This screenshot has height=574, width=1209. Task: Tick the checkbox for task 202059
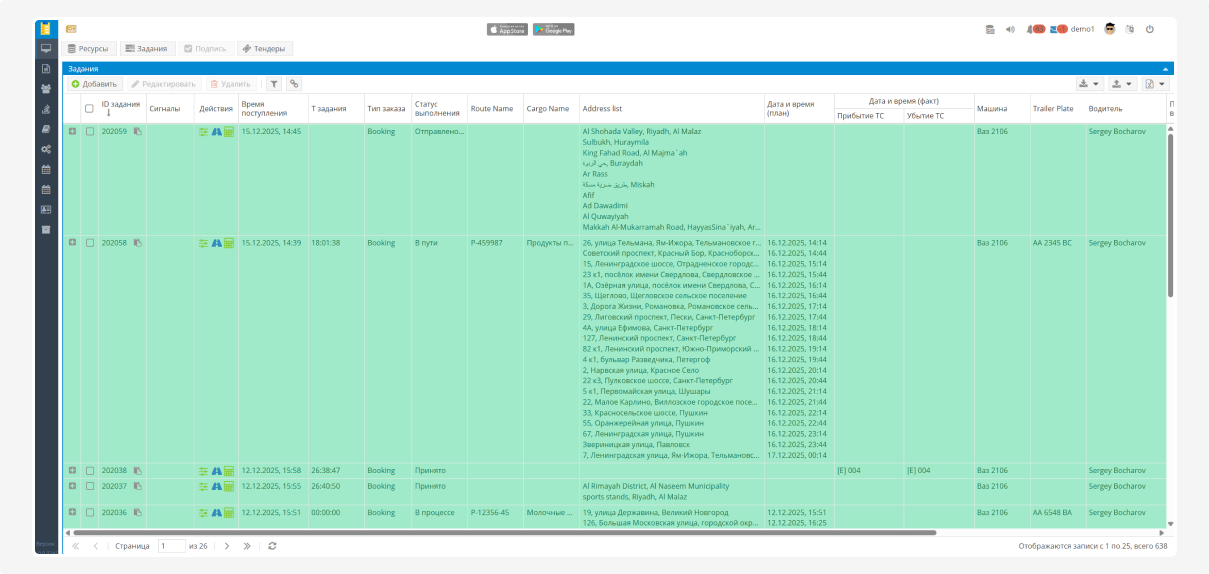90,132
